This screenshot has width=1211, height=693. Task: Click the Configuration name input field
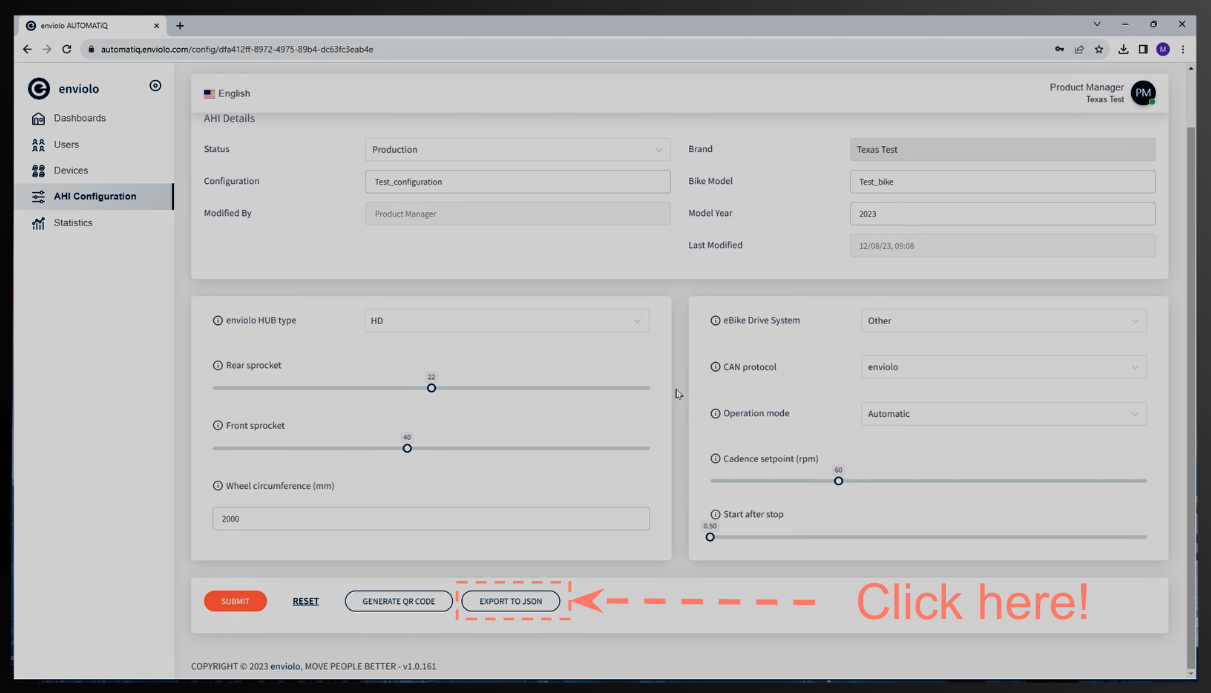pyautogui.click(x=517, y=182)
